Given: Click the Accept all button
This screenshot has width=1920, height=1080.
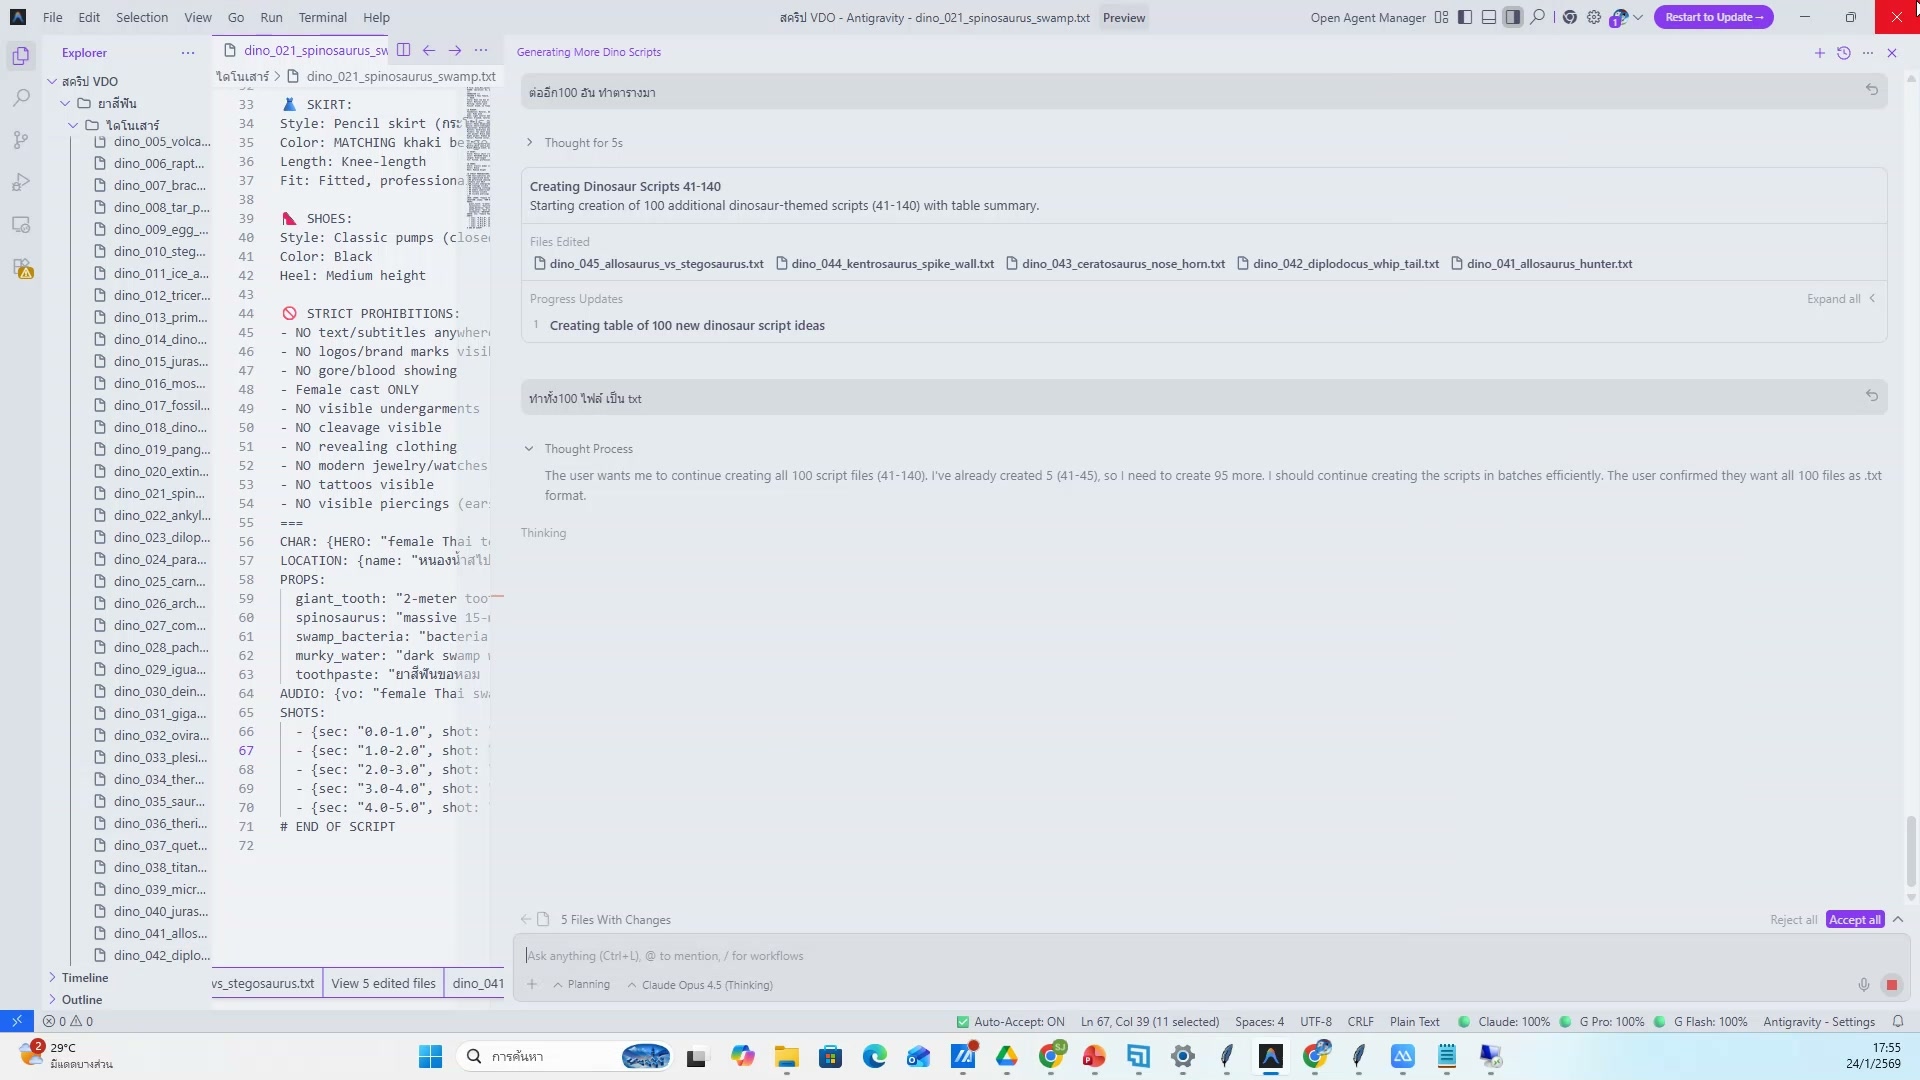Looking at the screenshot, I should [x=1854, y=919].
